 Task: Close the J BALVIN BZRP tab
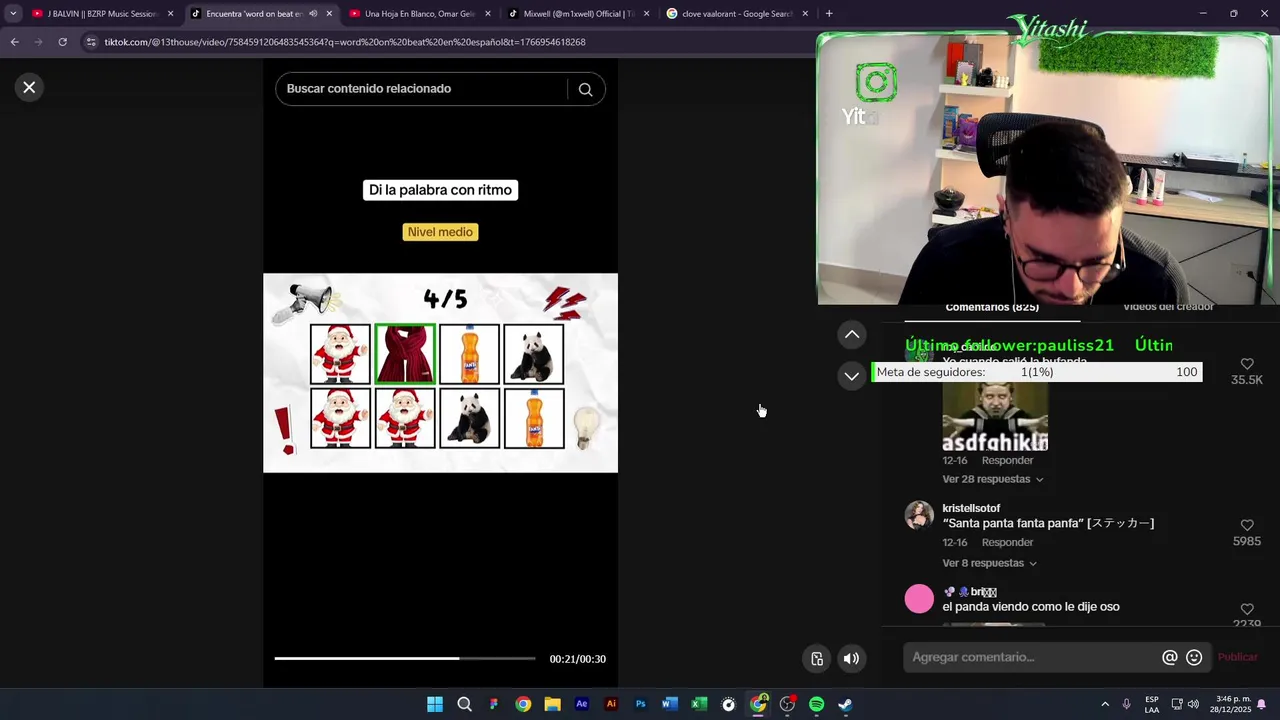pos(170,14)
